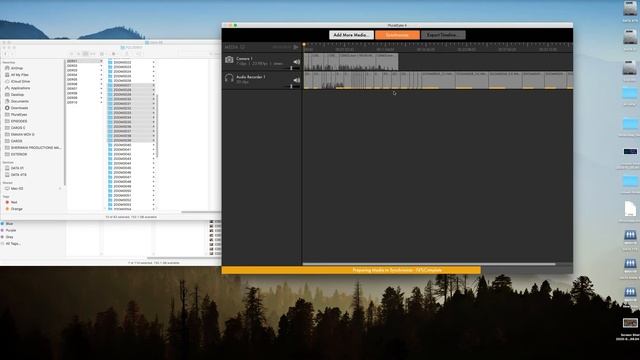
Task: Open AirDrop in the Finder sidebar
Action: pyautogui.click(x=16, y=68)
